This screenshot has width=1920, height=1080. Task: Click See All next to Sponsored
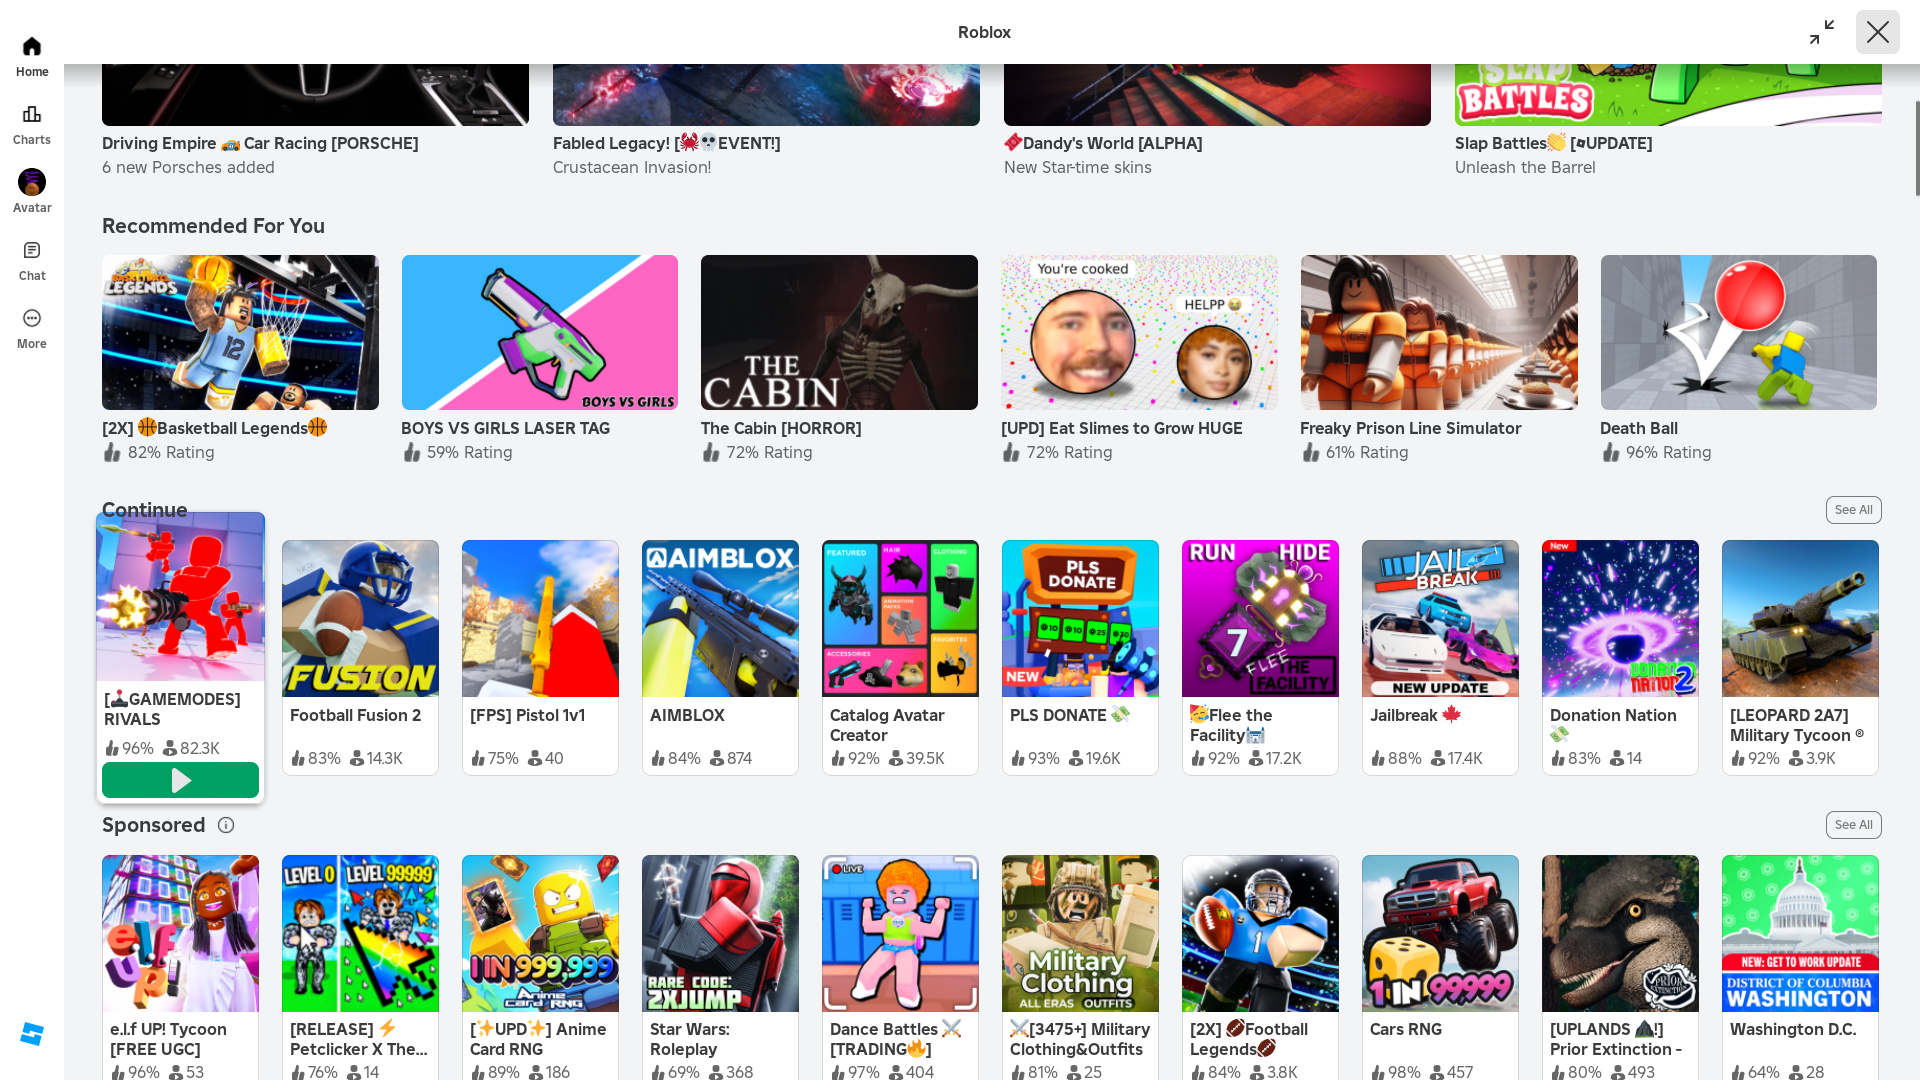[x=1852, y=825]
